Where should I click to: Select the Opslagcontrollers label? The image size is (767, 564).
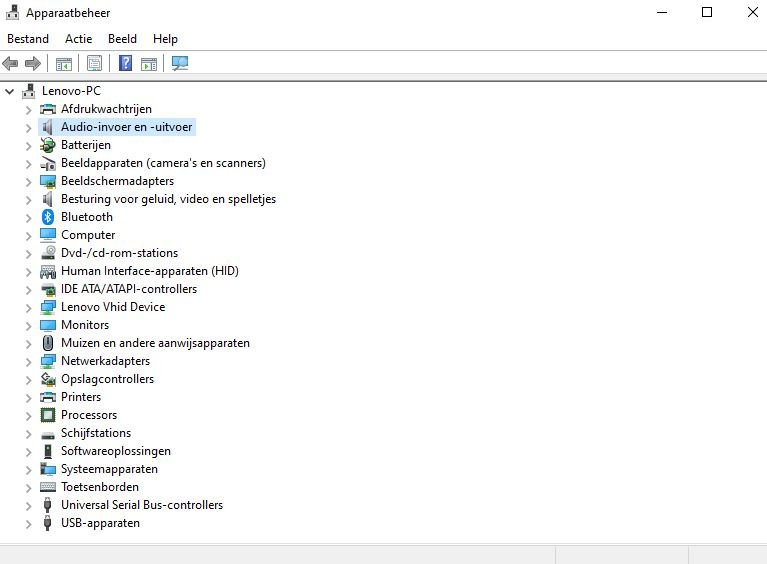tap(107, 379)
